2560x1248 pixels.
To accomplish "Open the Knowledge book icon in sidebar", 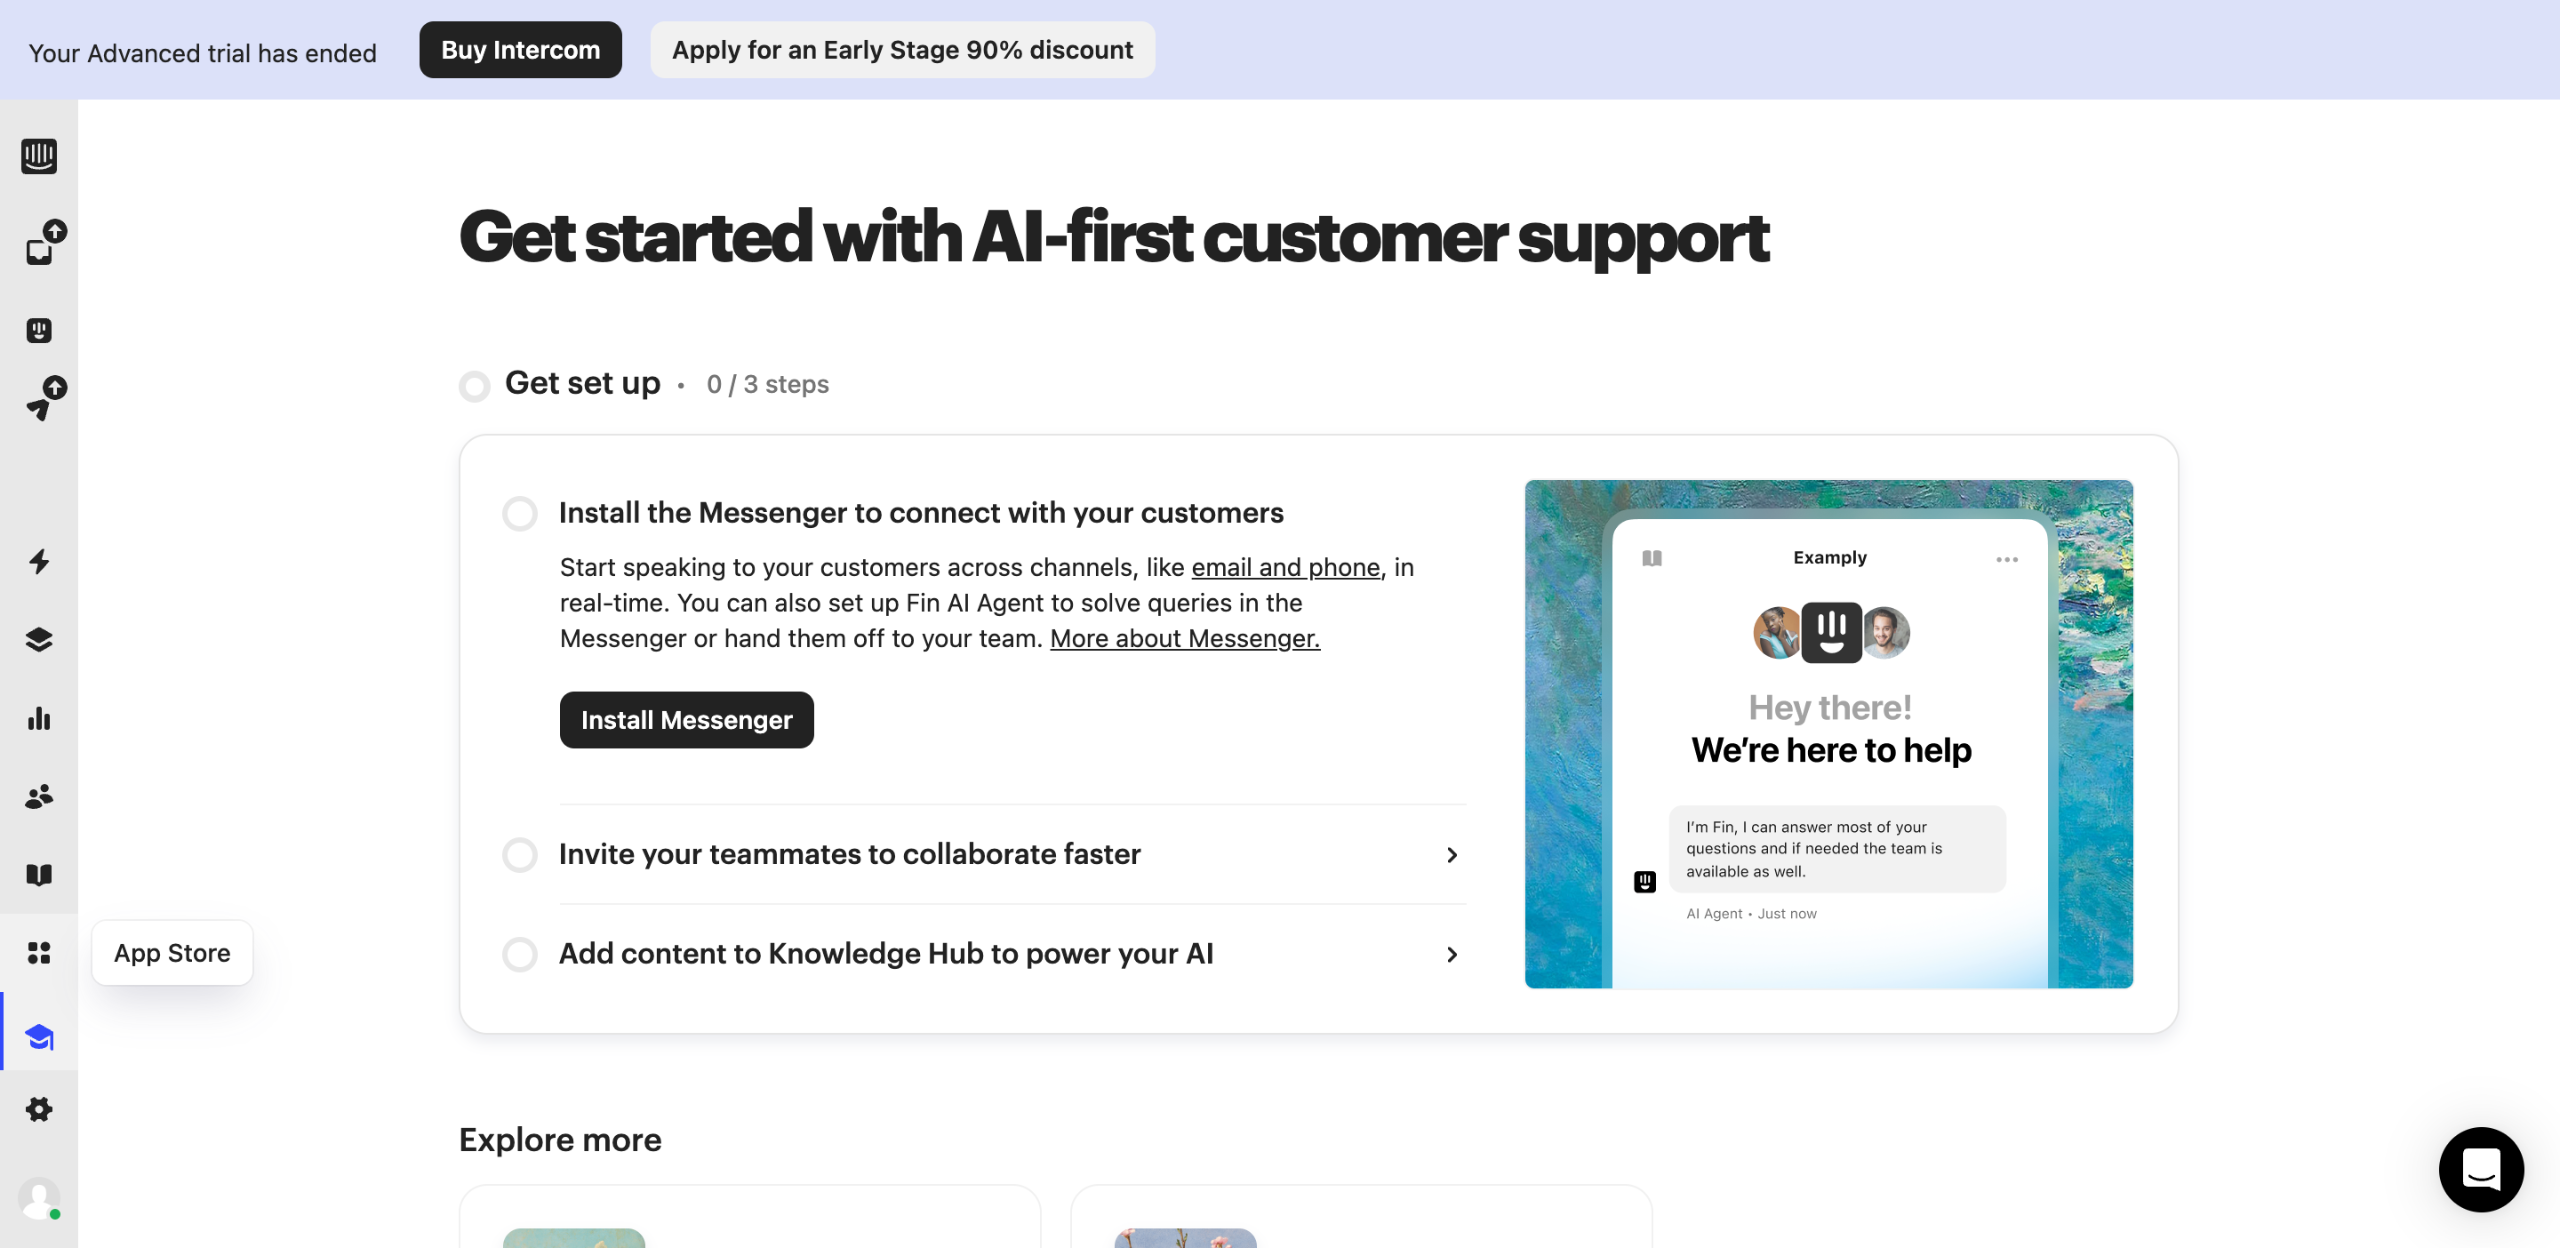I will [39, 875].
